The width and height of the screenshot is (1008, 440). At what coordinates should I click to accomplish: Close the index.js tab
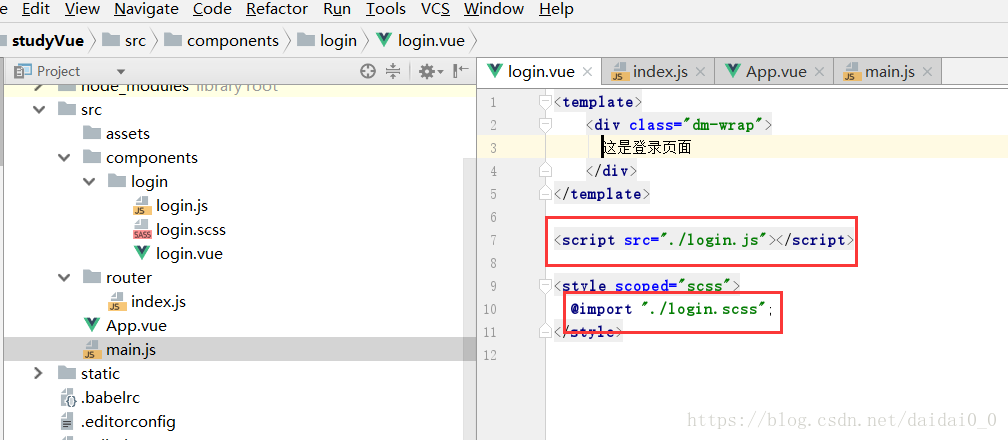701,72
